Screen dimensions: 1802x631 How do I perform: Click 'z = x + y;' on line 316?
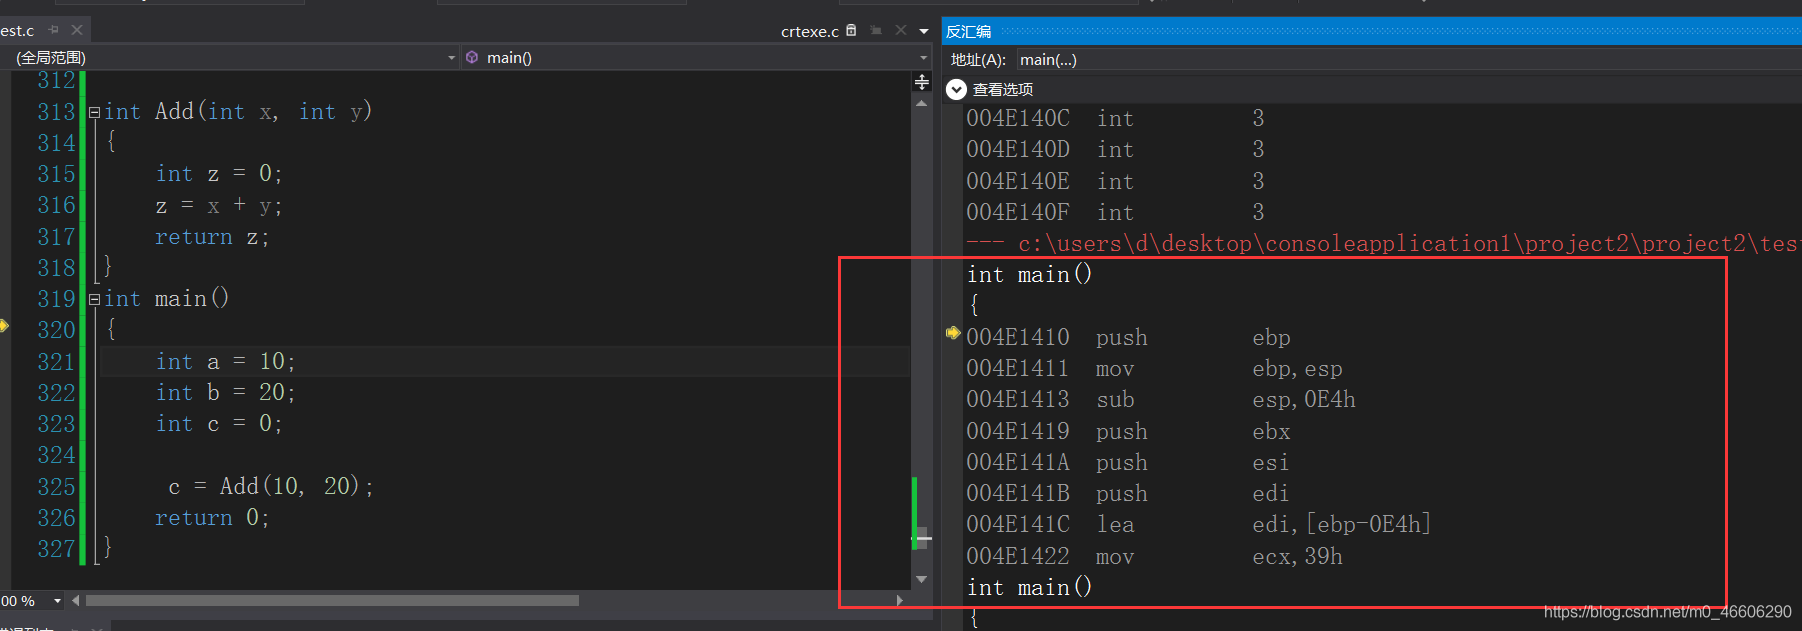pos(219,206)
